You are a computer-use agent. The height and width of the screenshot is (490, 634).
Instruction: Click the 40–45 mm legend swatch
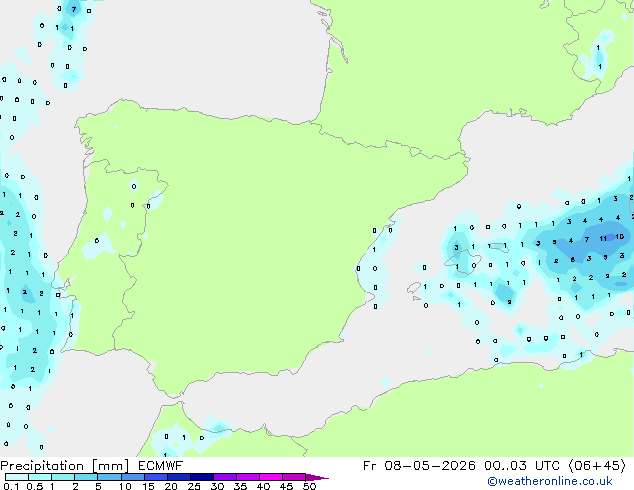point(271,477)
